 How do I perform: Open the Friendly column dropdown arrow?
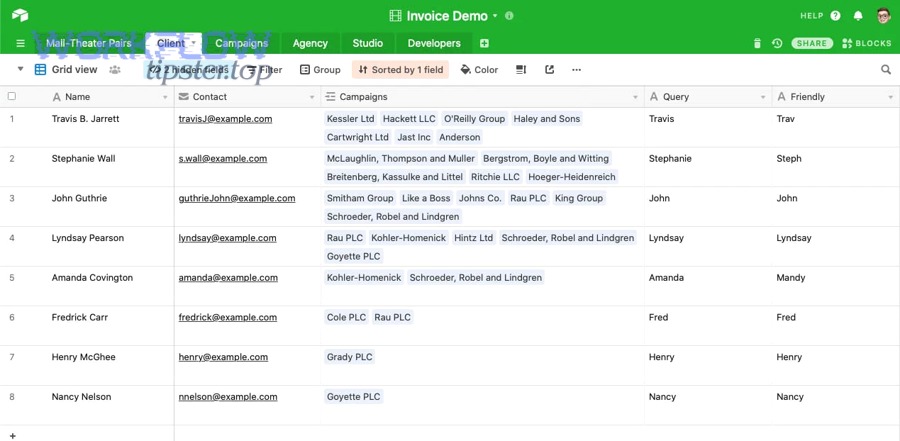pos(891,97)
